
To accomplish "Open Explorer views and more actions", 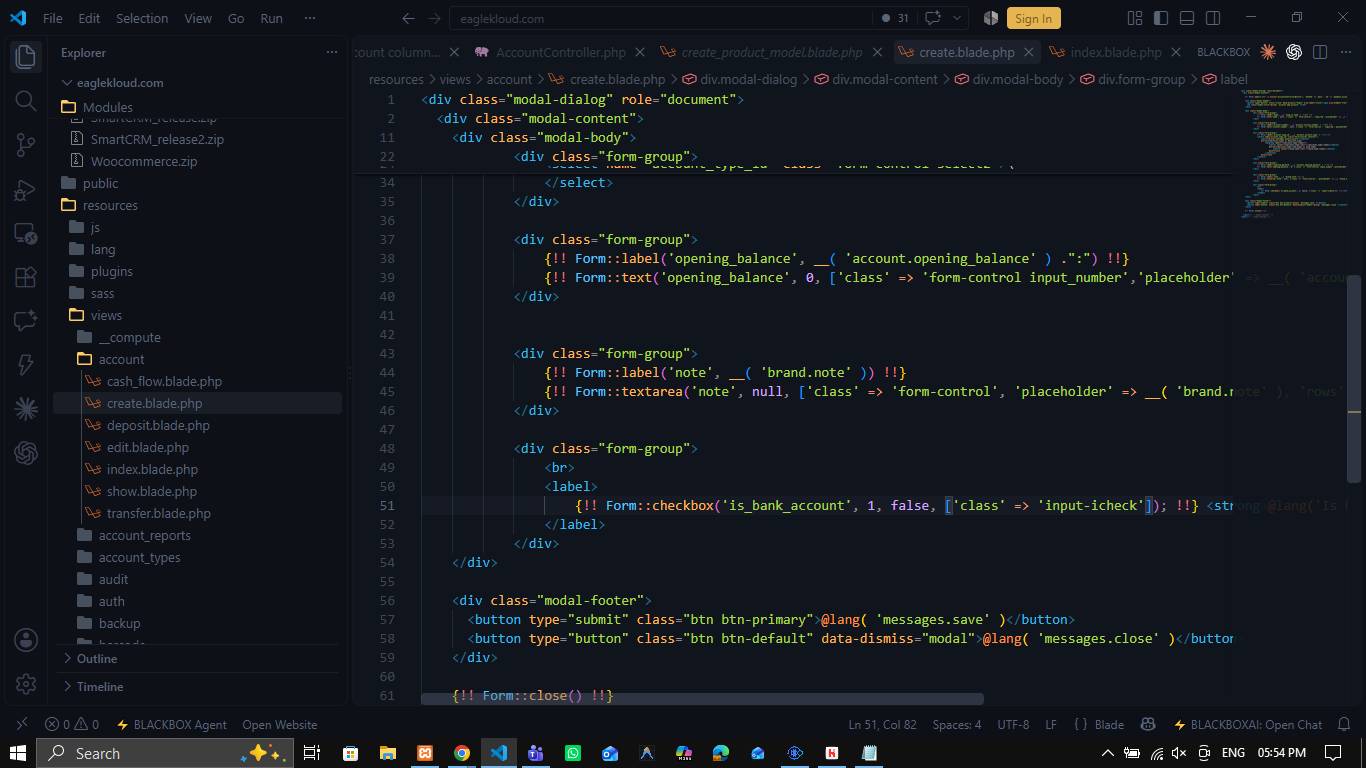I will 332,52.
